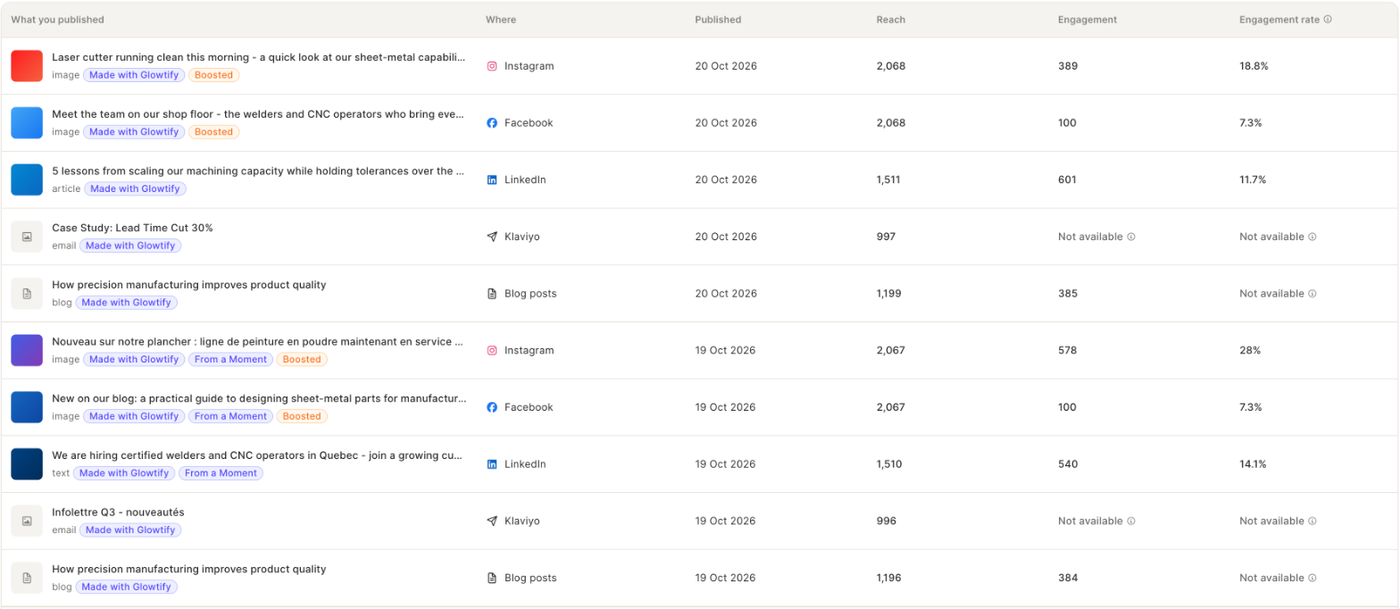Click the Engagement info icon in the Infolettre Q3 row

(1132, 521)
